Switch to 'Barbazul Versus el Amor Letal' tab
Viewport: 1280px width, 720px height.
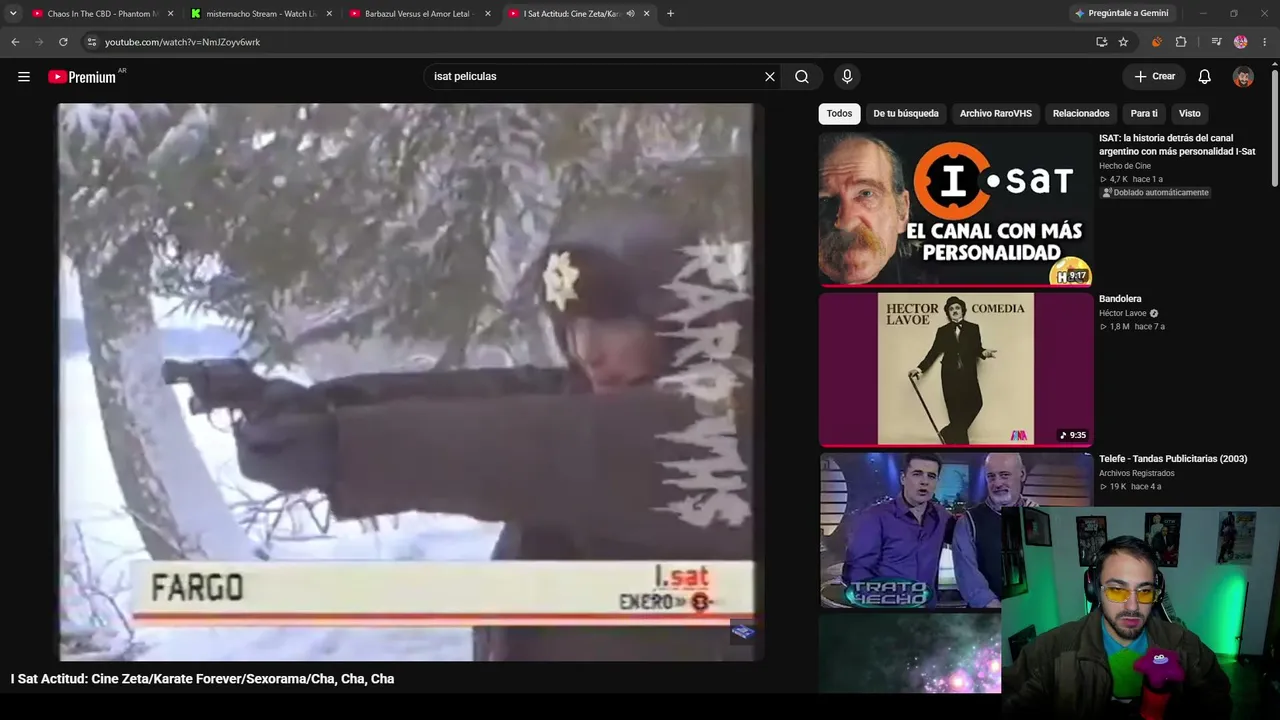click(421, 14)
